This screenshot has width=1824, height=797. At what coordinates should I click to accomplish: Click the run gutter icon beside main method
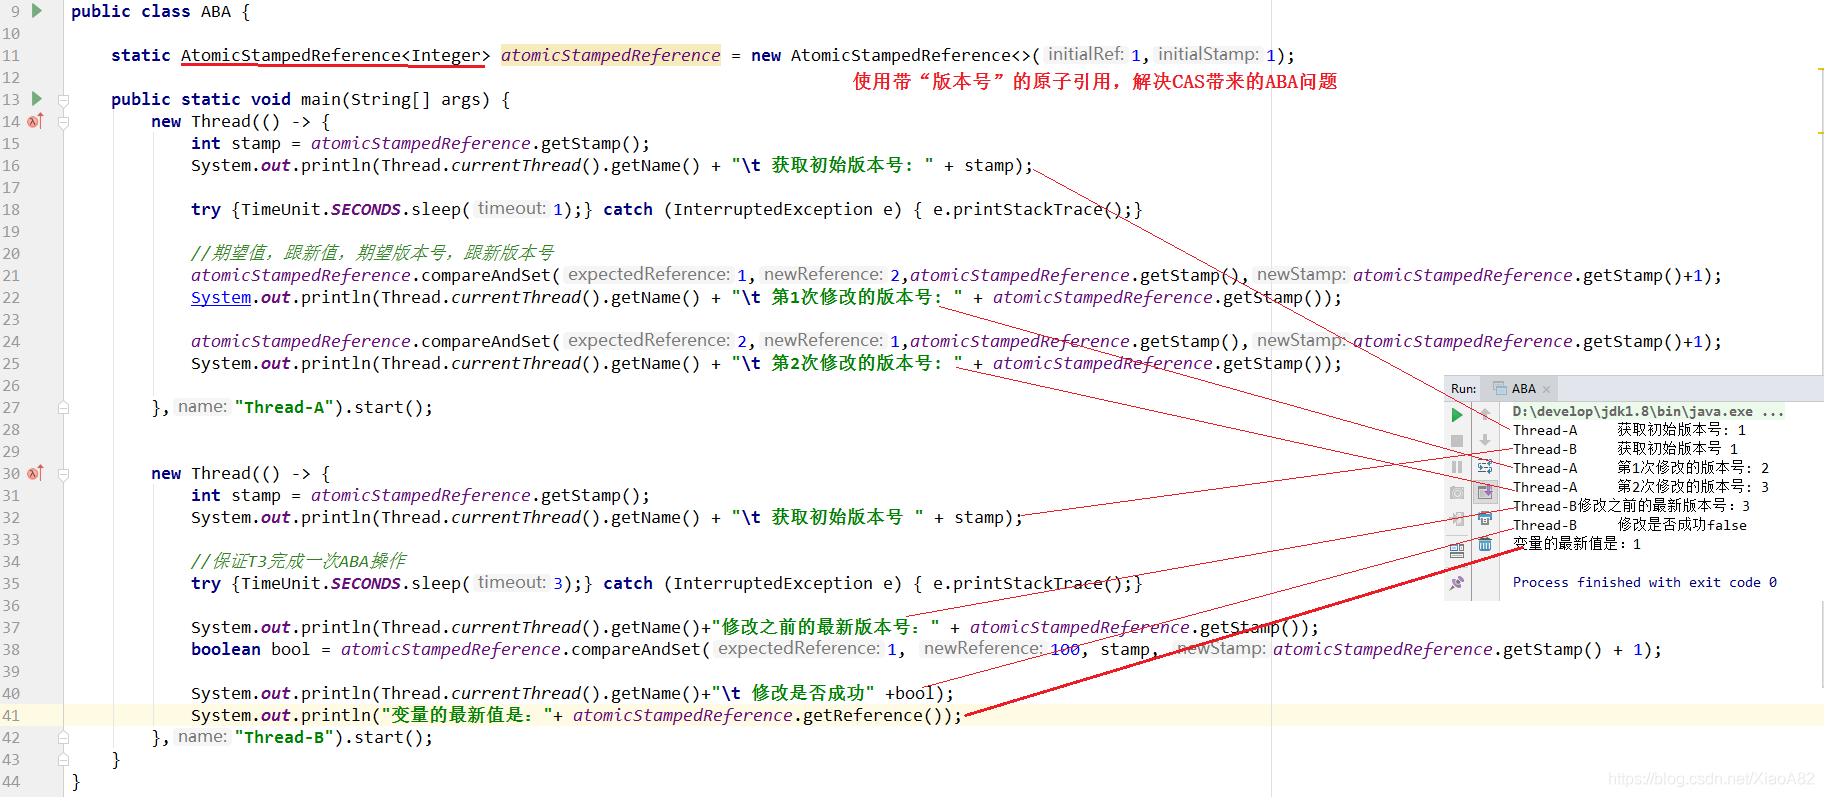pos(37,98)
